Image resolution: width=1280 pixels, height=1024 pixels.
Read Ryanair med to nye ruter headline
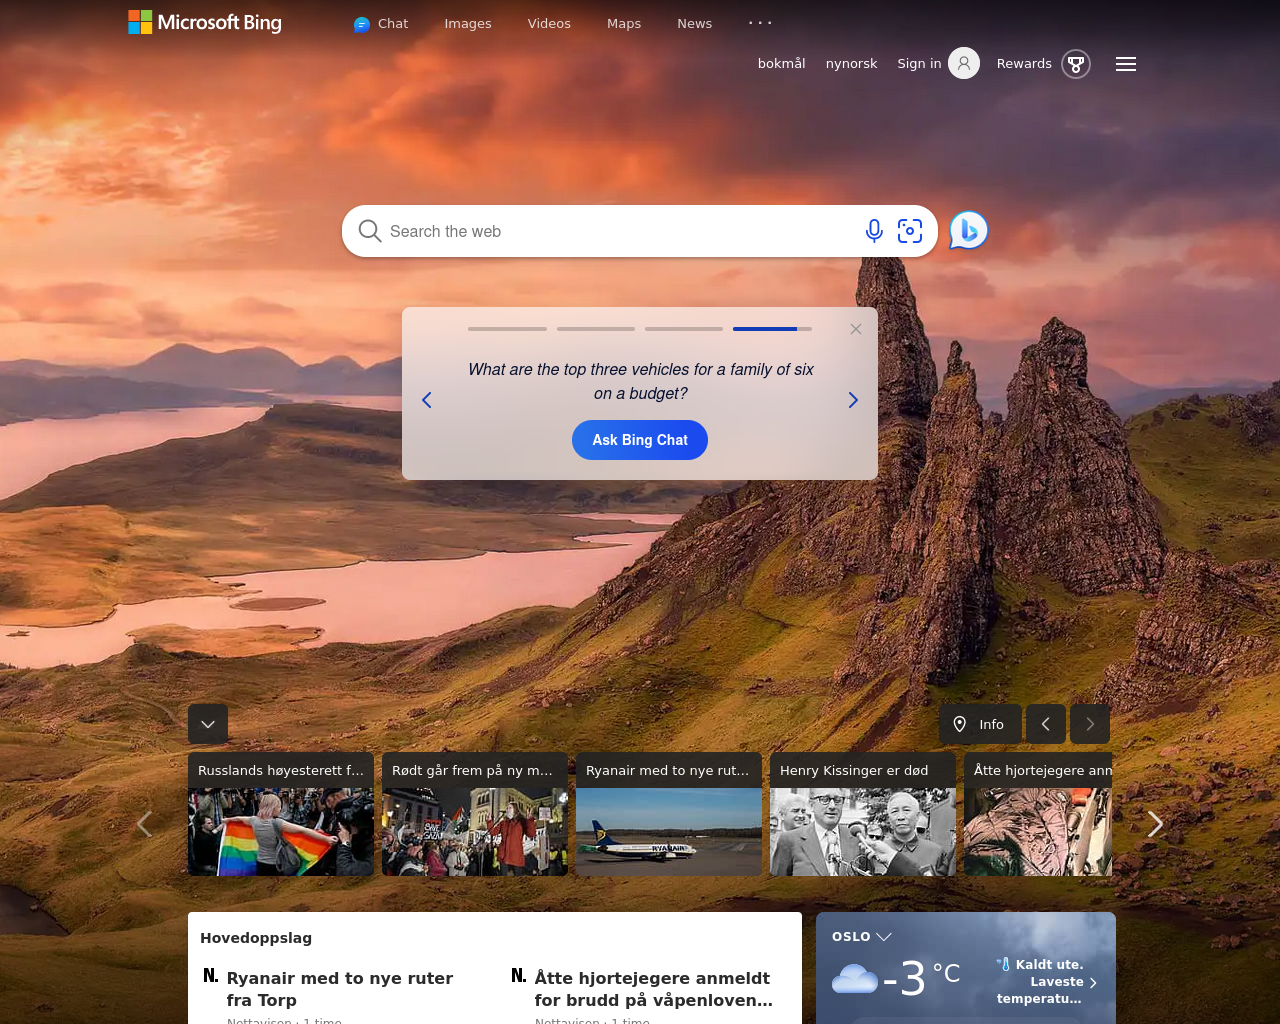tap(340, 989)
